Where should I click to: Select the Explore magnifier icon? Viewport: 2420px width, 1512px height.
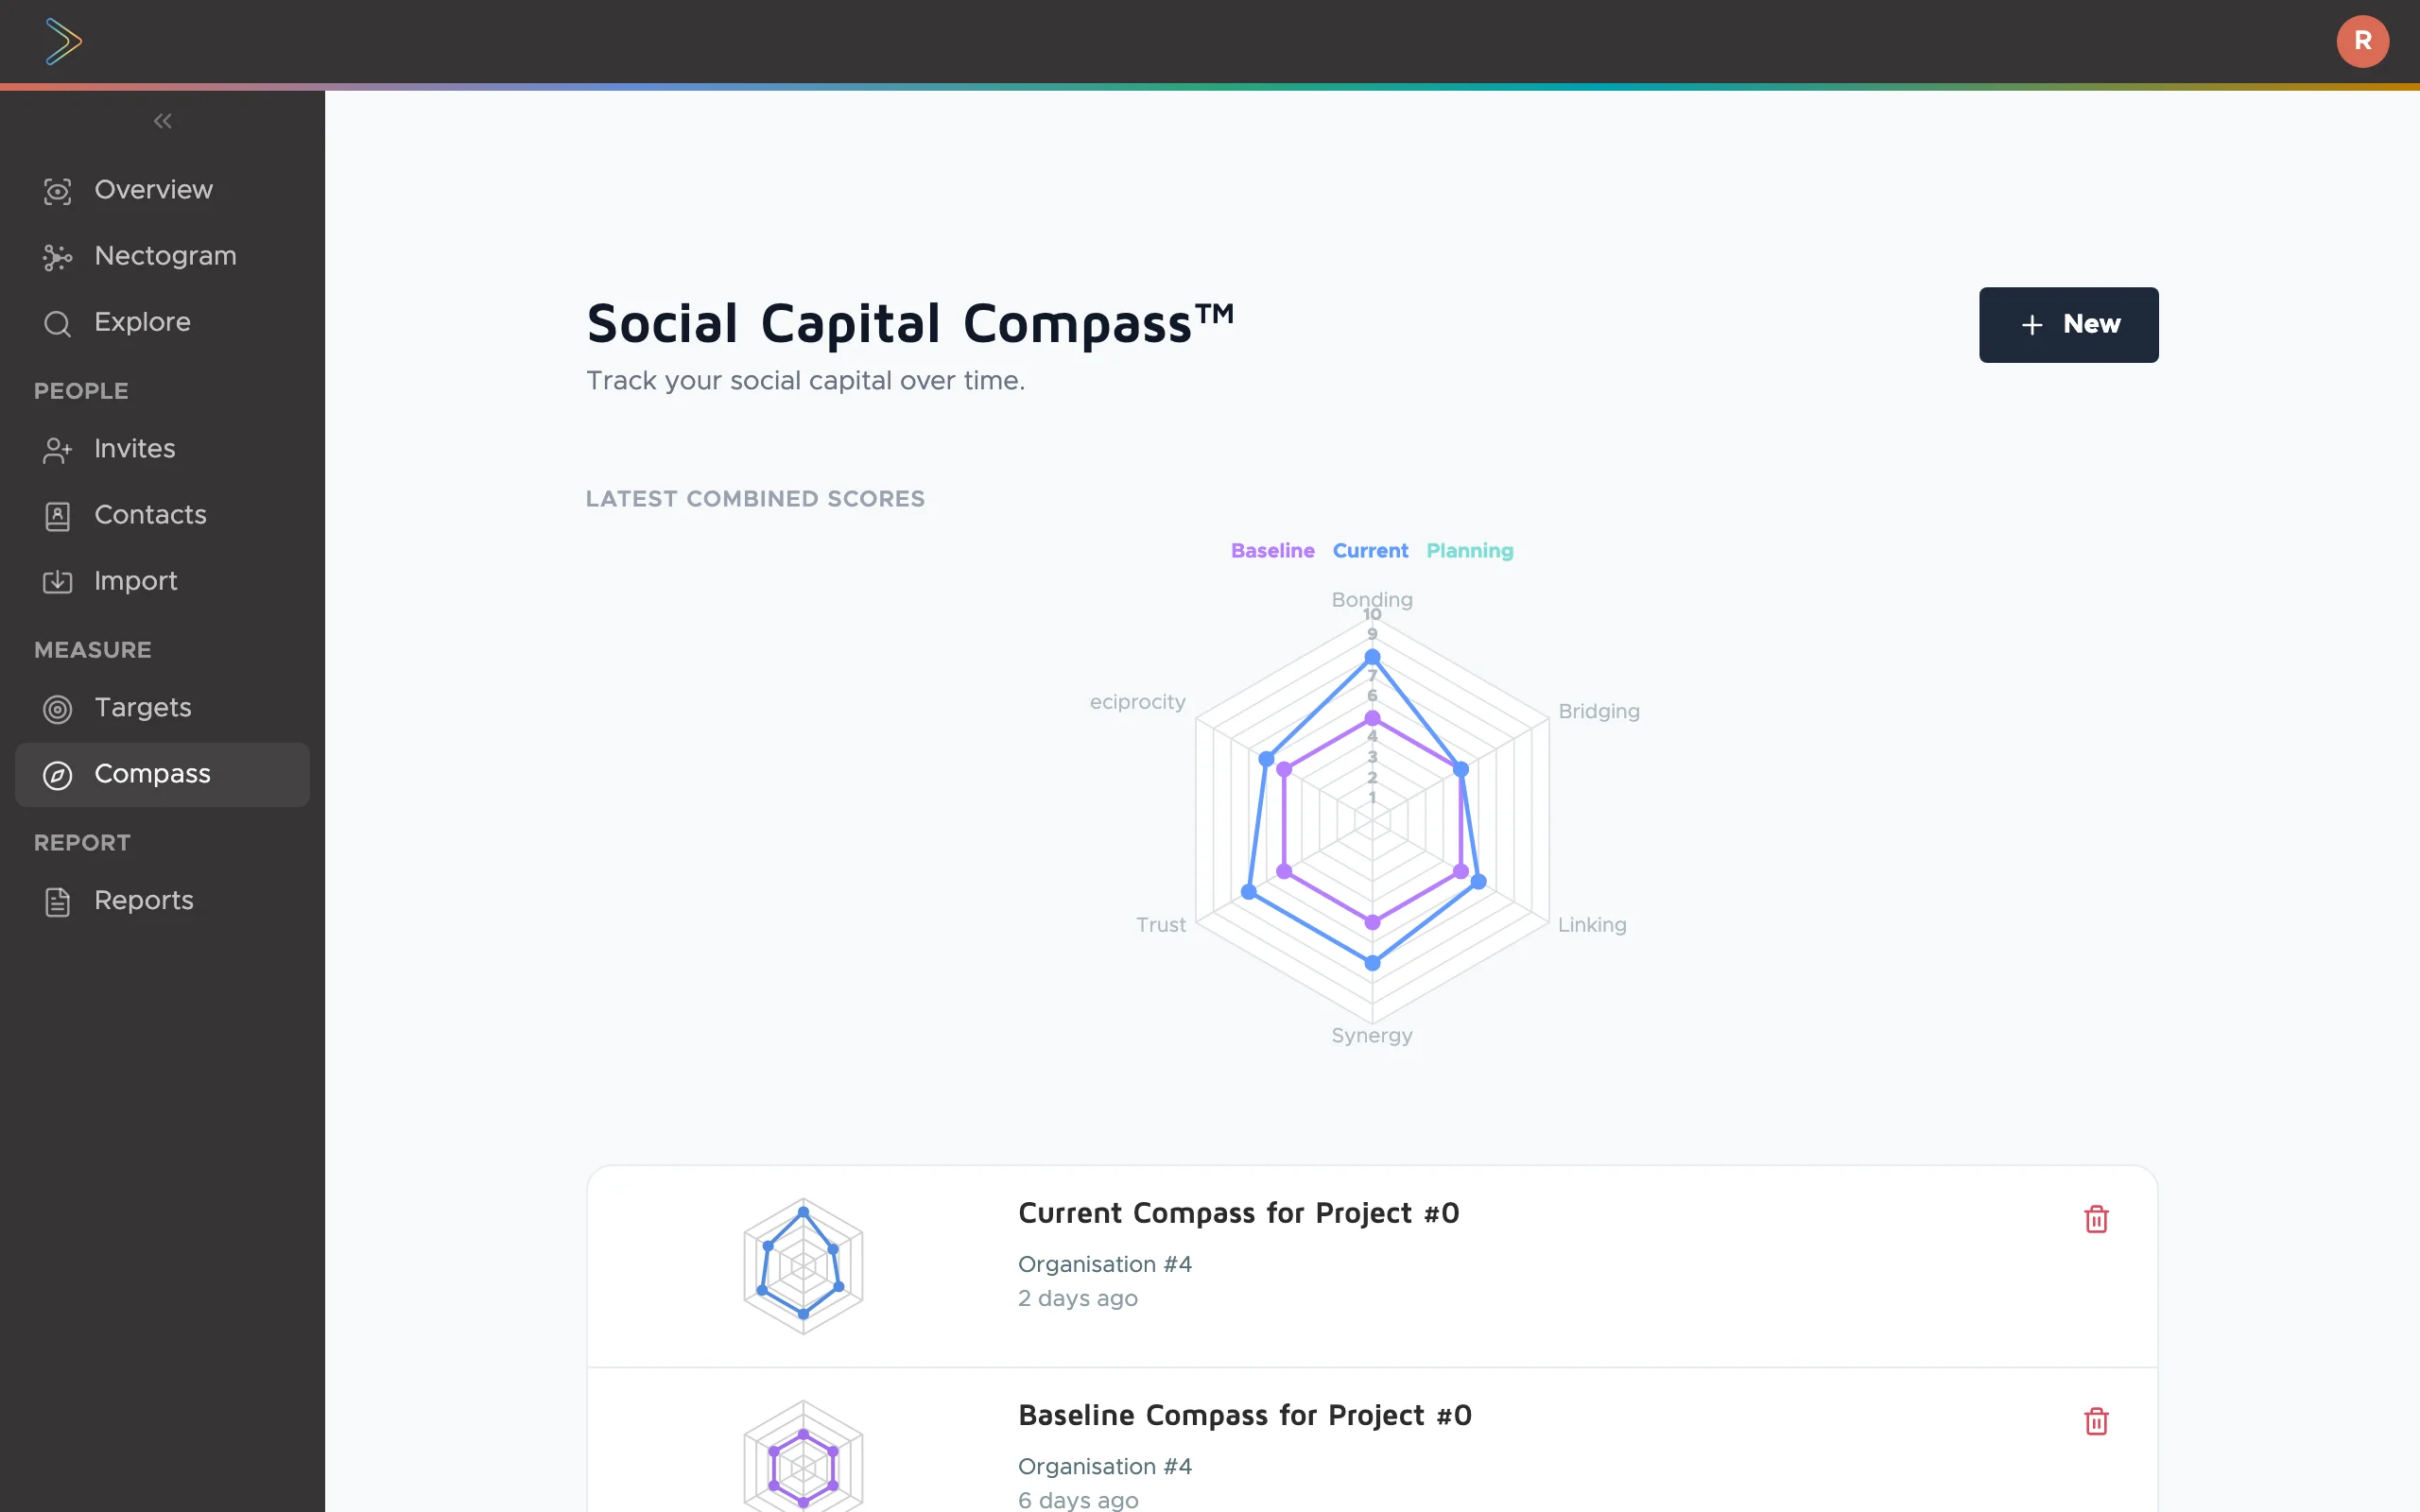coord(57,323)
